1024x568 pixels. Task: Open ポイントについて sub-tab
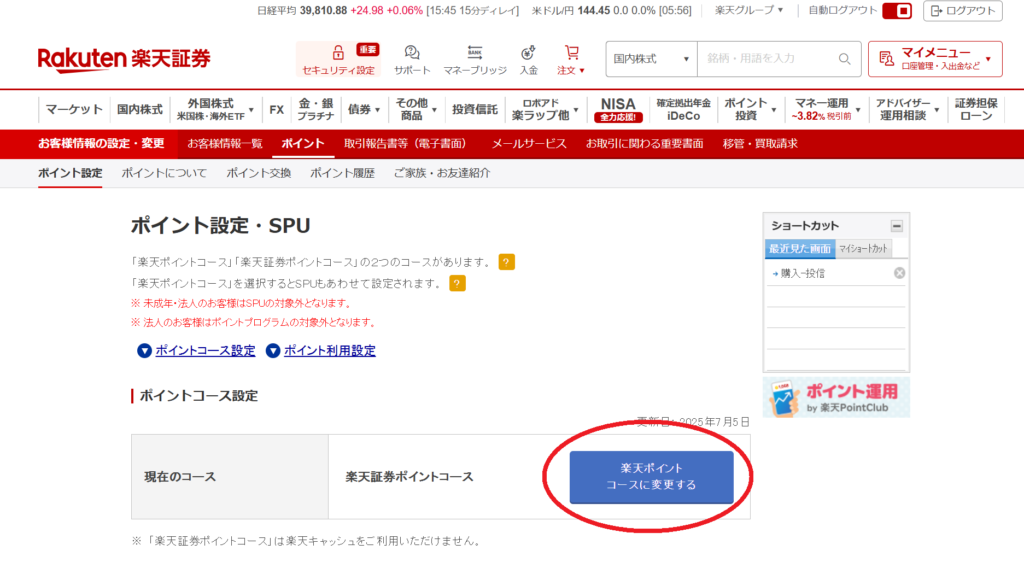164,173
